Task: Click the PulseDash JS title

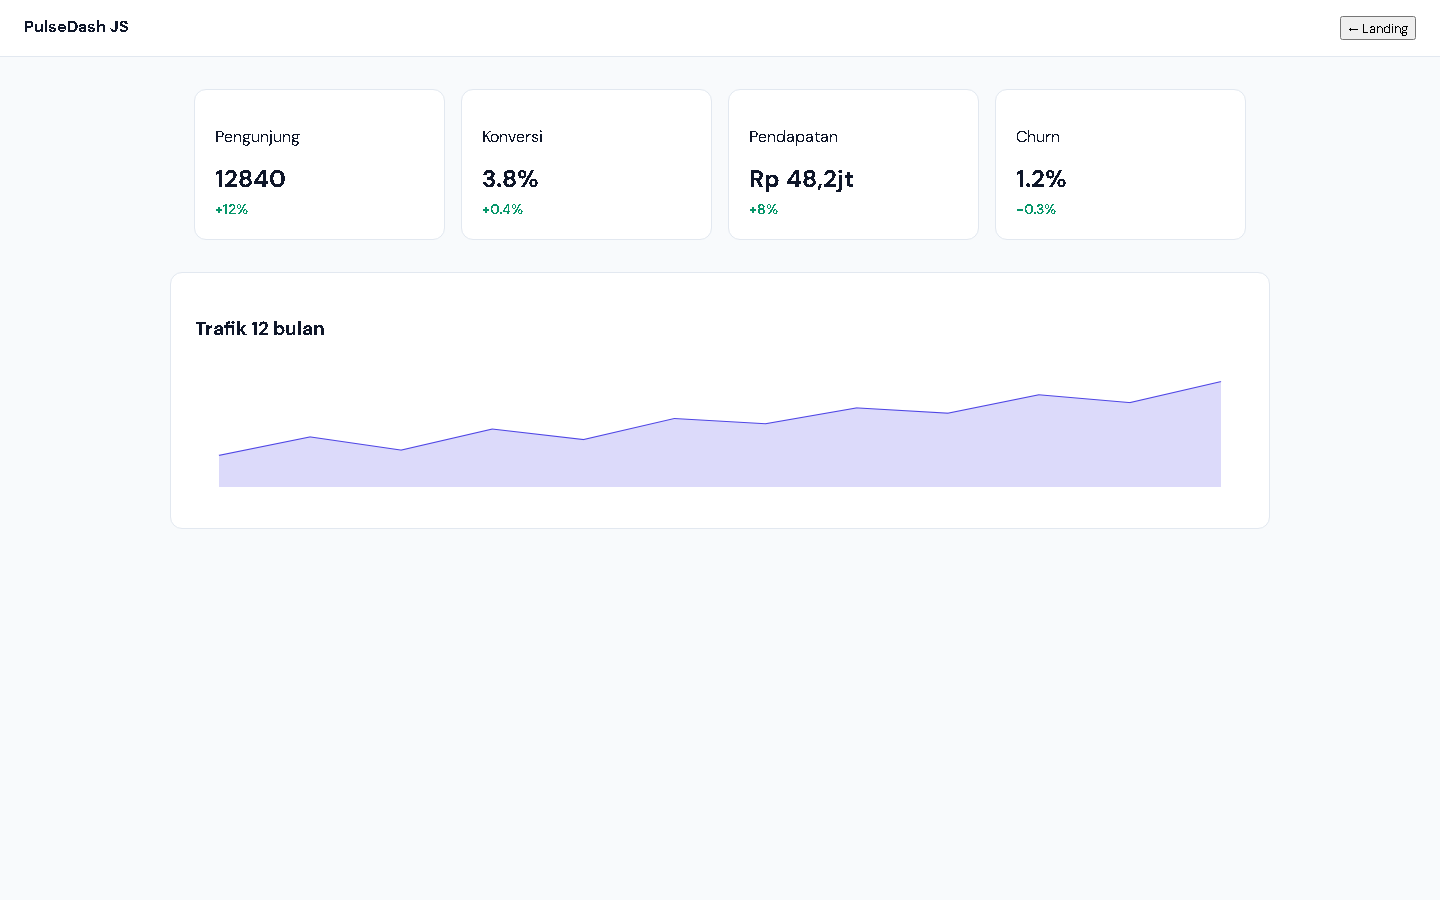Action: [x=76, y=27]
